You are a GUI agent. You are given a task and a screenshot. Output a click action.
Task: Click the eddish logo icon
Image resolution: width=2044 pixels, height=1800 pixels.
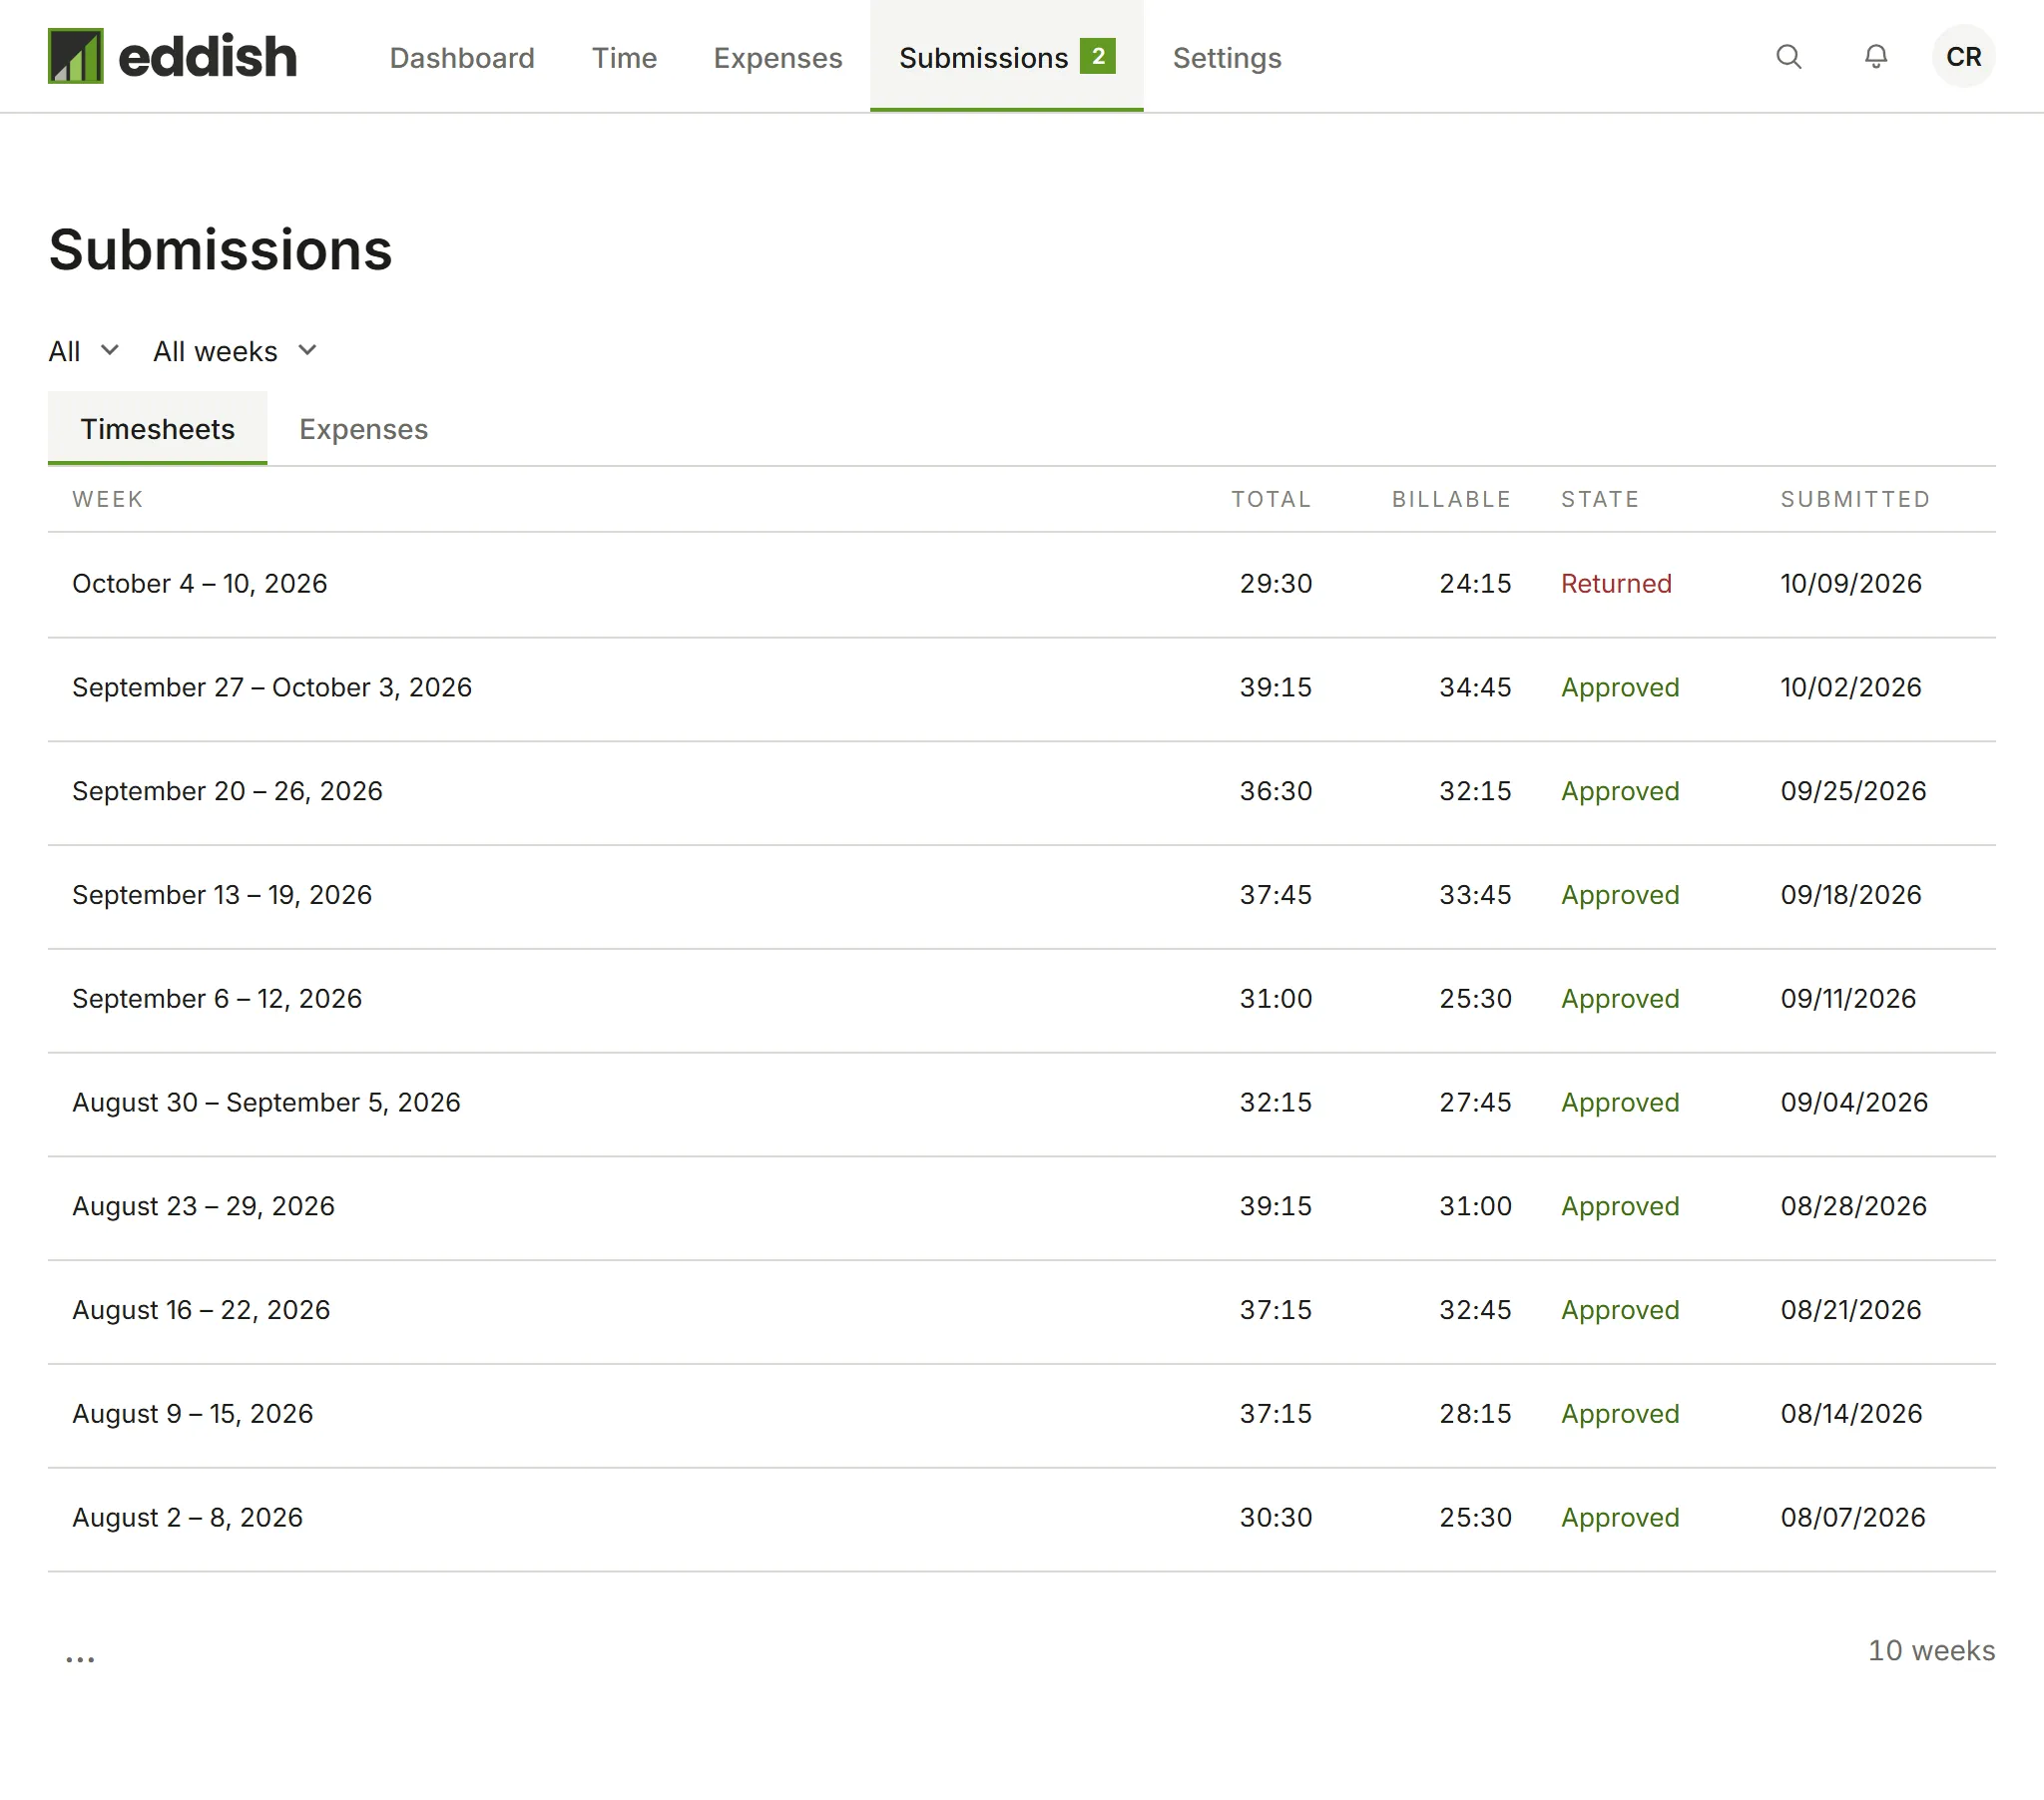point(75,56)
